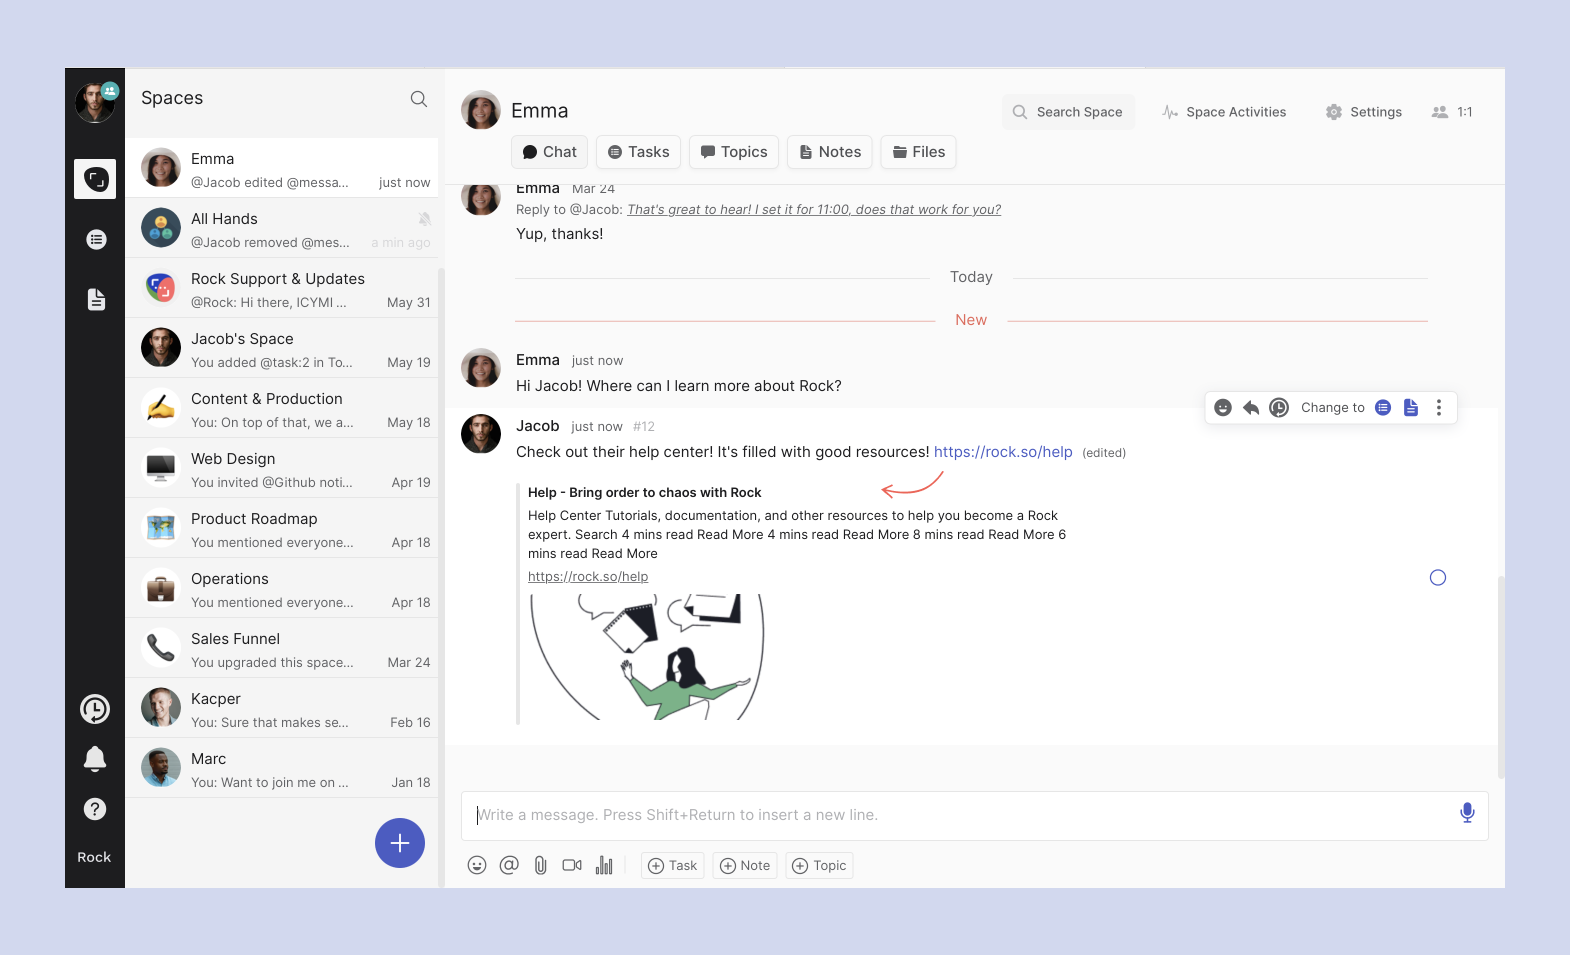Open the Notes tab
Image resolution: width=1570 pixels, height=955 pixels.
click(829, 152)
